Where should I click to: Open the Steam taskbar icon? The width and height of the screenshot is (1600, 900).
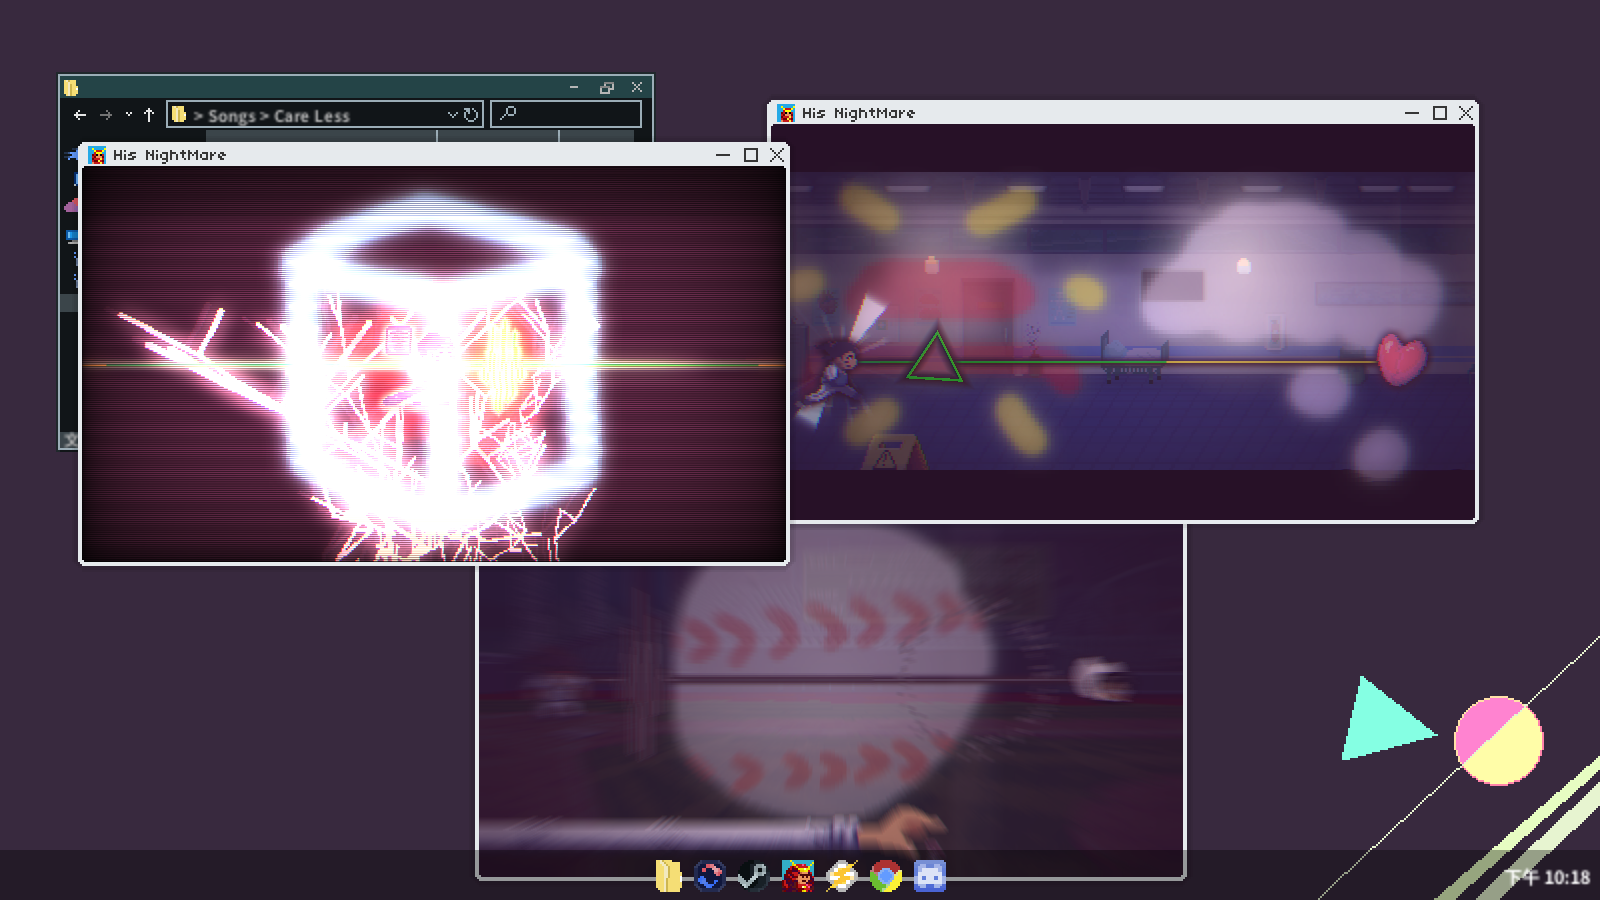[753, 876]
